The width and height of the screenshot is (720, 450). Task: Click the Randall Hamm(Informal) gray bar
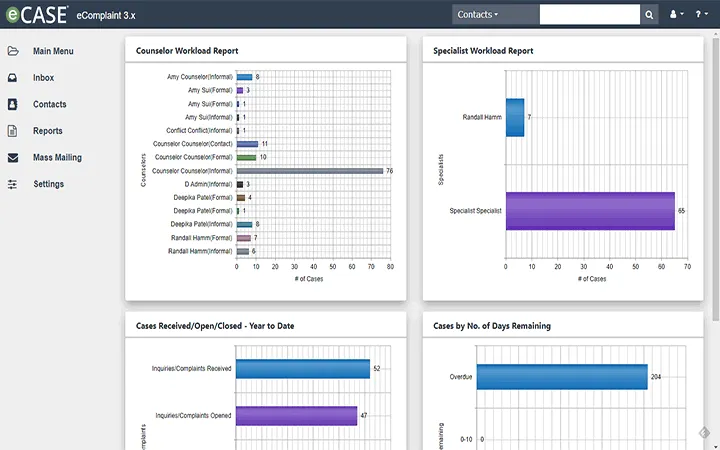click(x=243, y=252)
